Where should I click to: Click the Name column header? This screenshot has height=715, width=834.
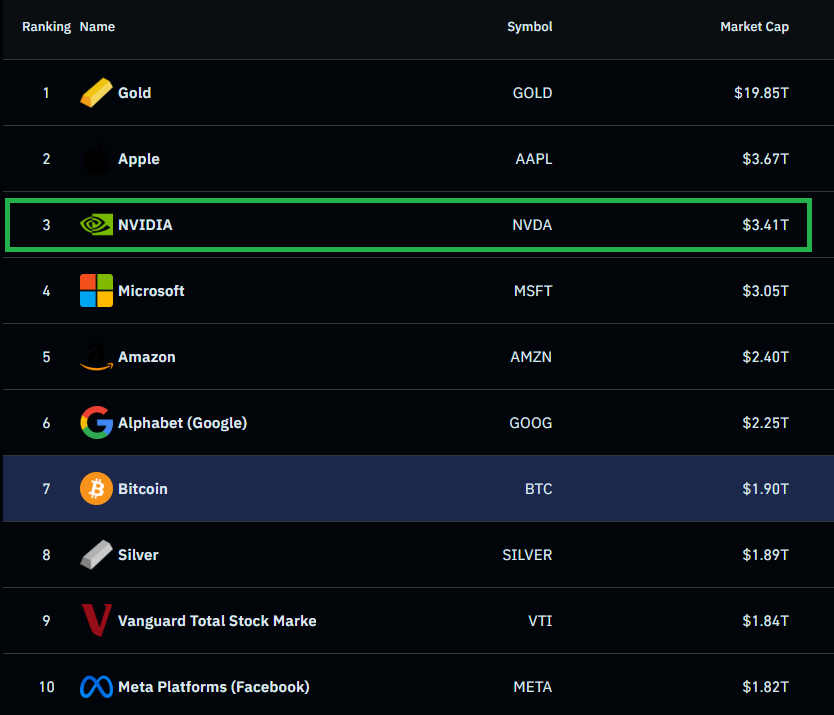coord(97,27)
